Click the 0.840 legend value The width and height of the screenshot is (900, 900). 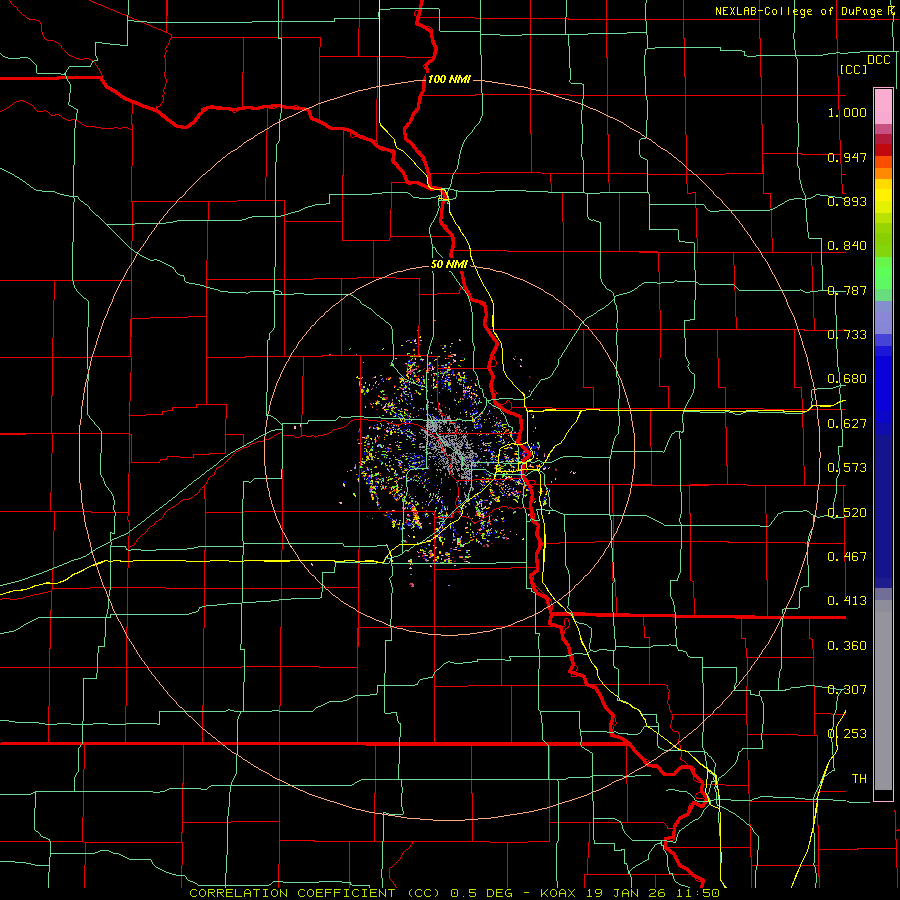tap(847, 246)
